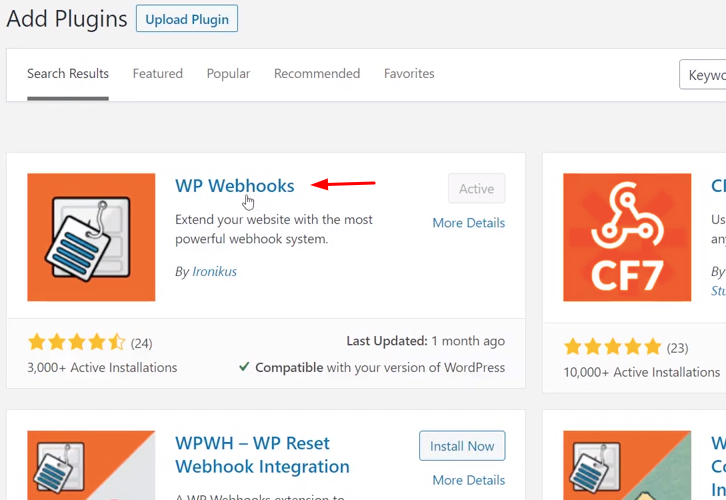Open the Keyword search type dropdown
726x500 pixels.
point(702,75)
